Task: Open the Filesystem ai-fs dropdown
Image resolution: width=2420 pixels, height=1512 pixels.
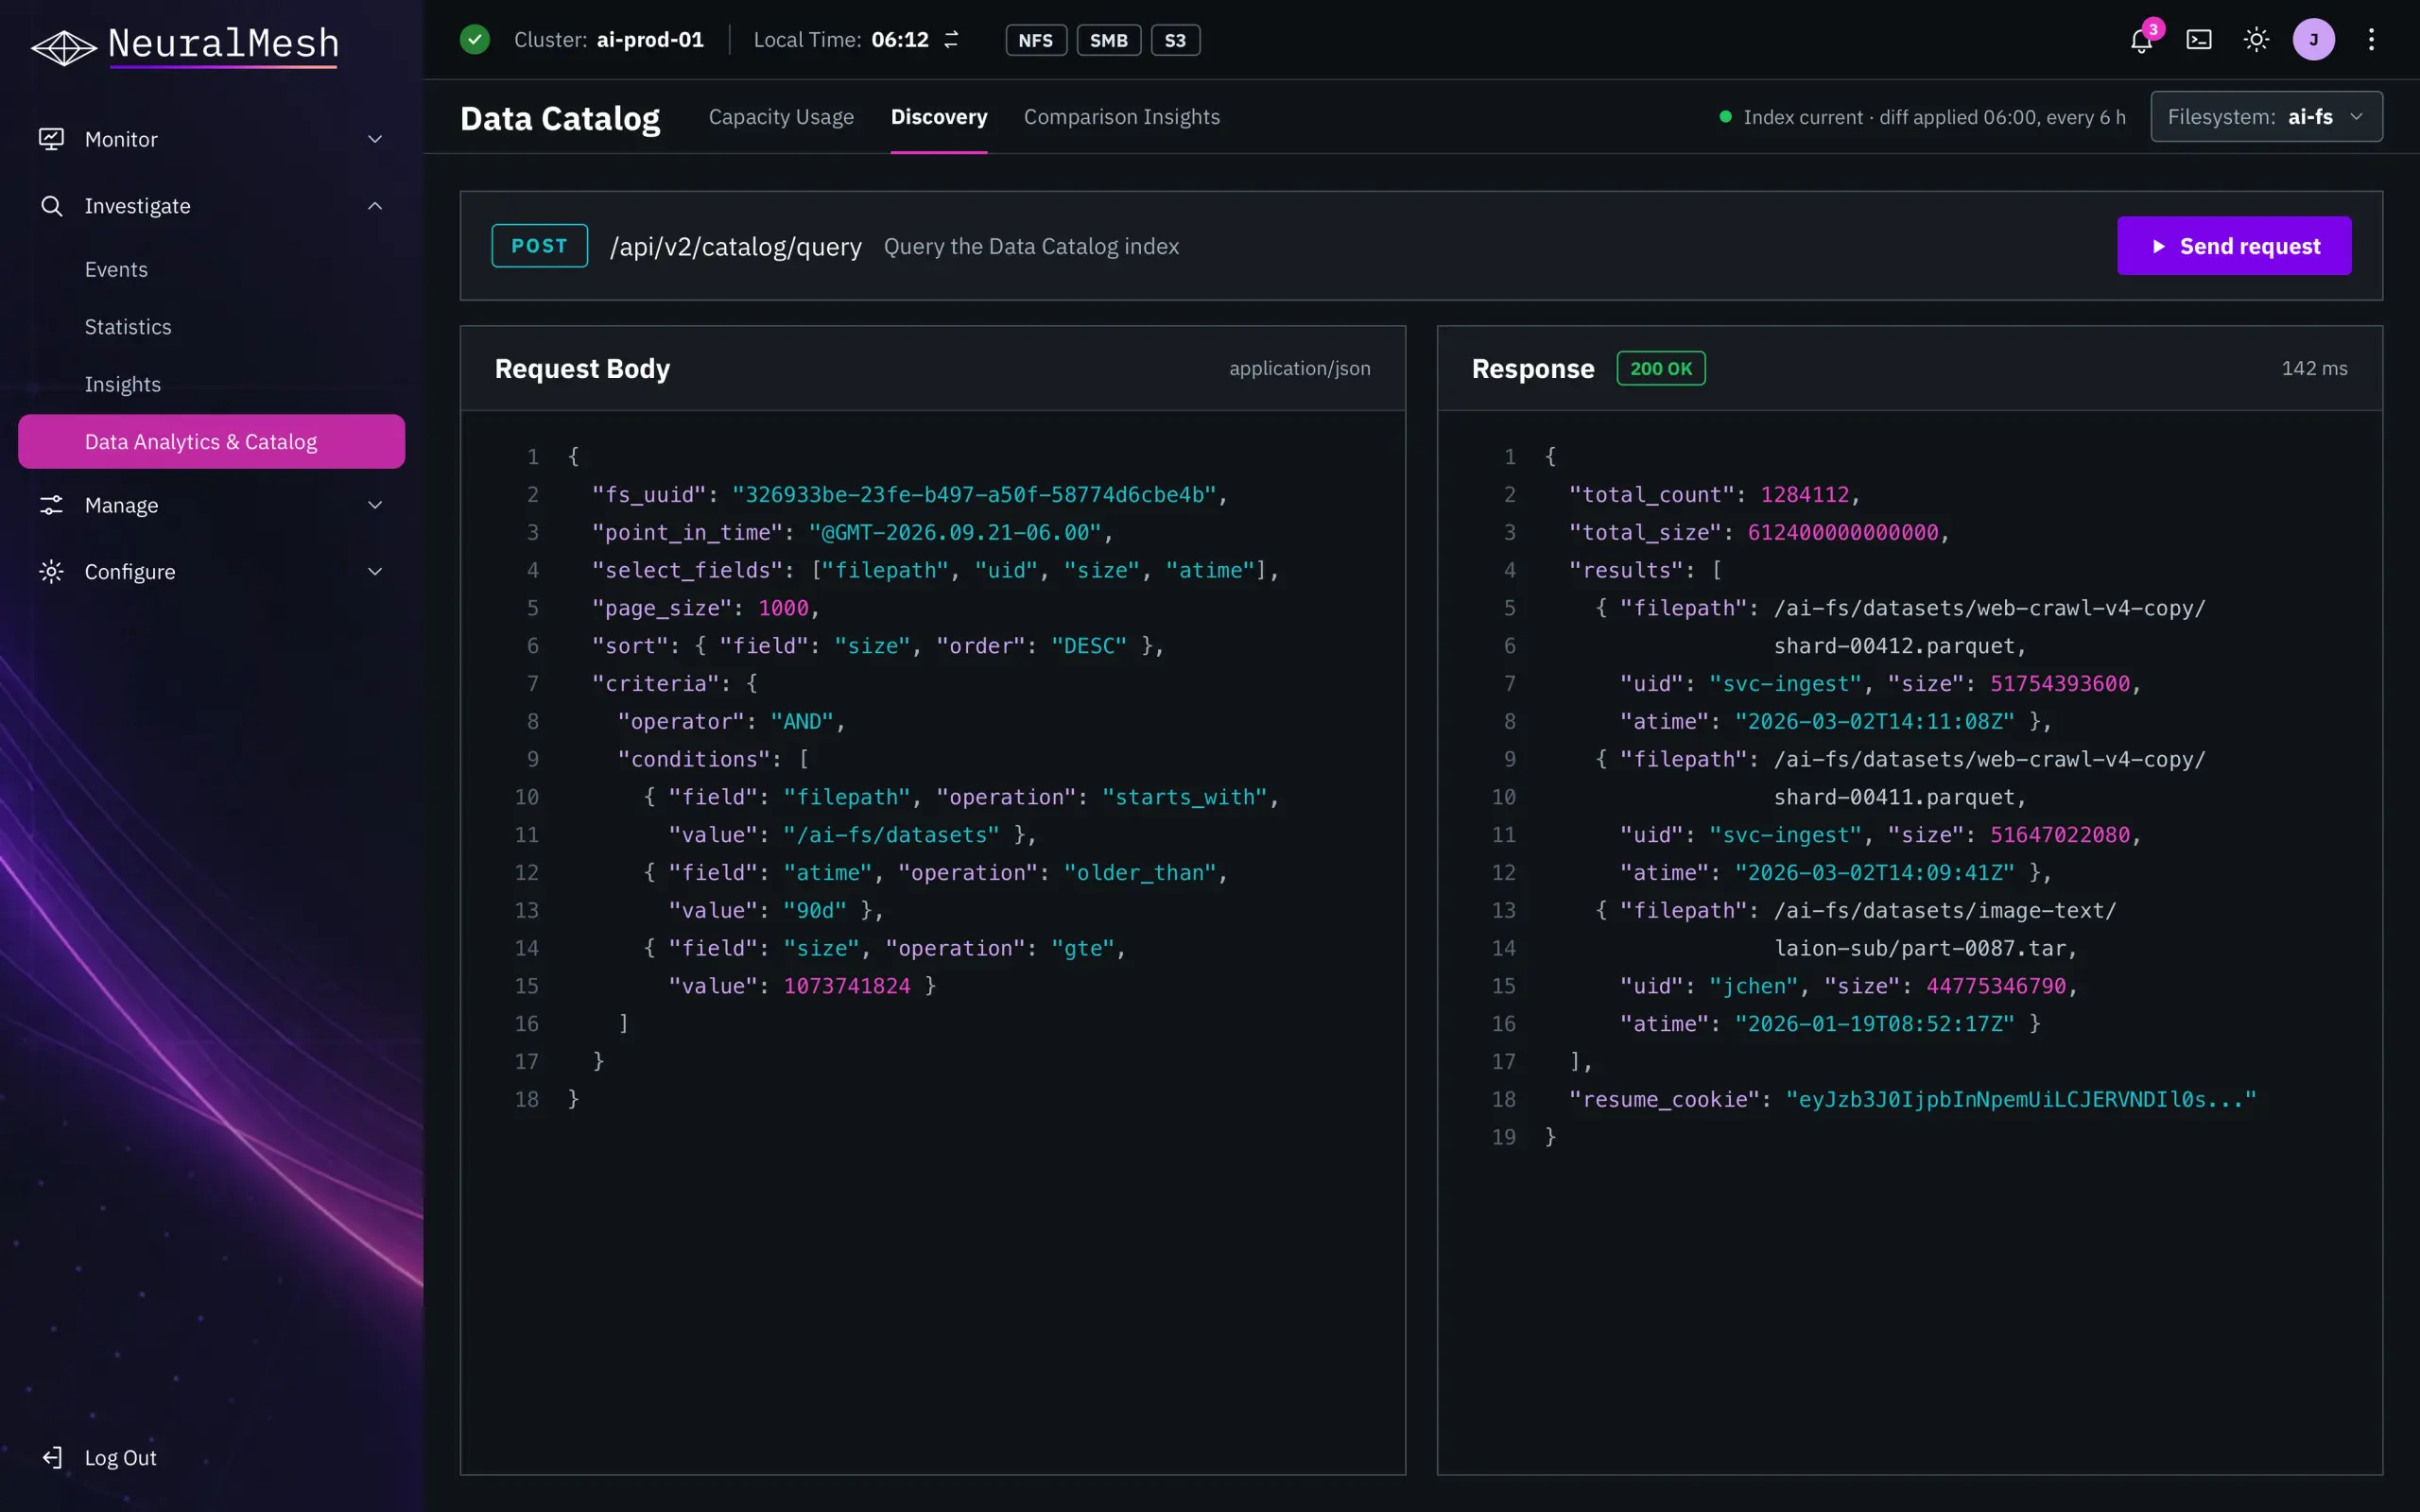Action: [2266, 117]
